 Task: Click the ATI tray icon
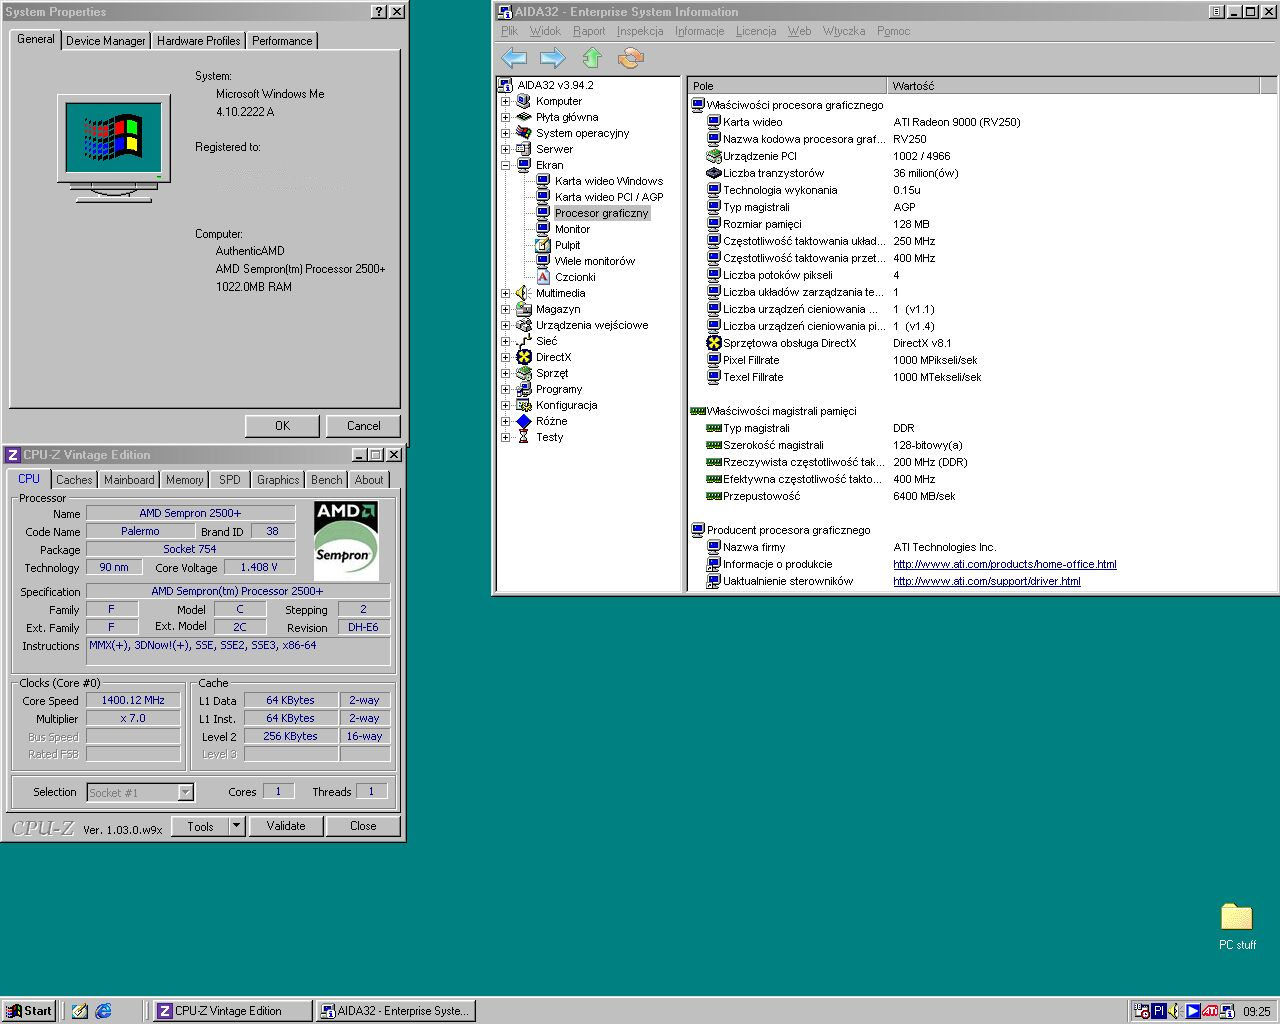pyautogui.click(x=1210, y=1011)
